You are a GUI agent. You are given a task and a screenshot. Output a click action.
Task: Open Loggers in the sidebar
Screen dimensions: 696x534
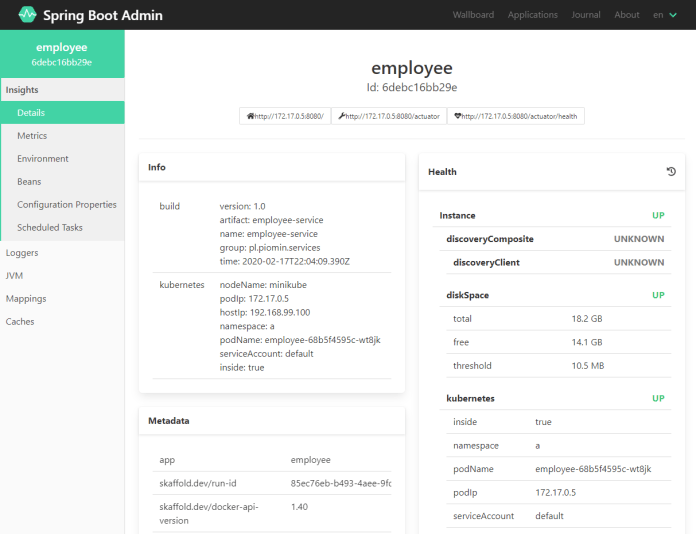(62, 253)
